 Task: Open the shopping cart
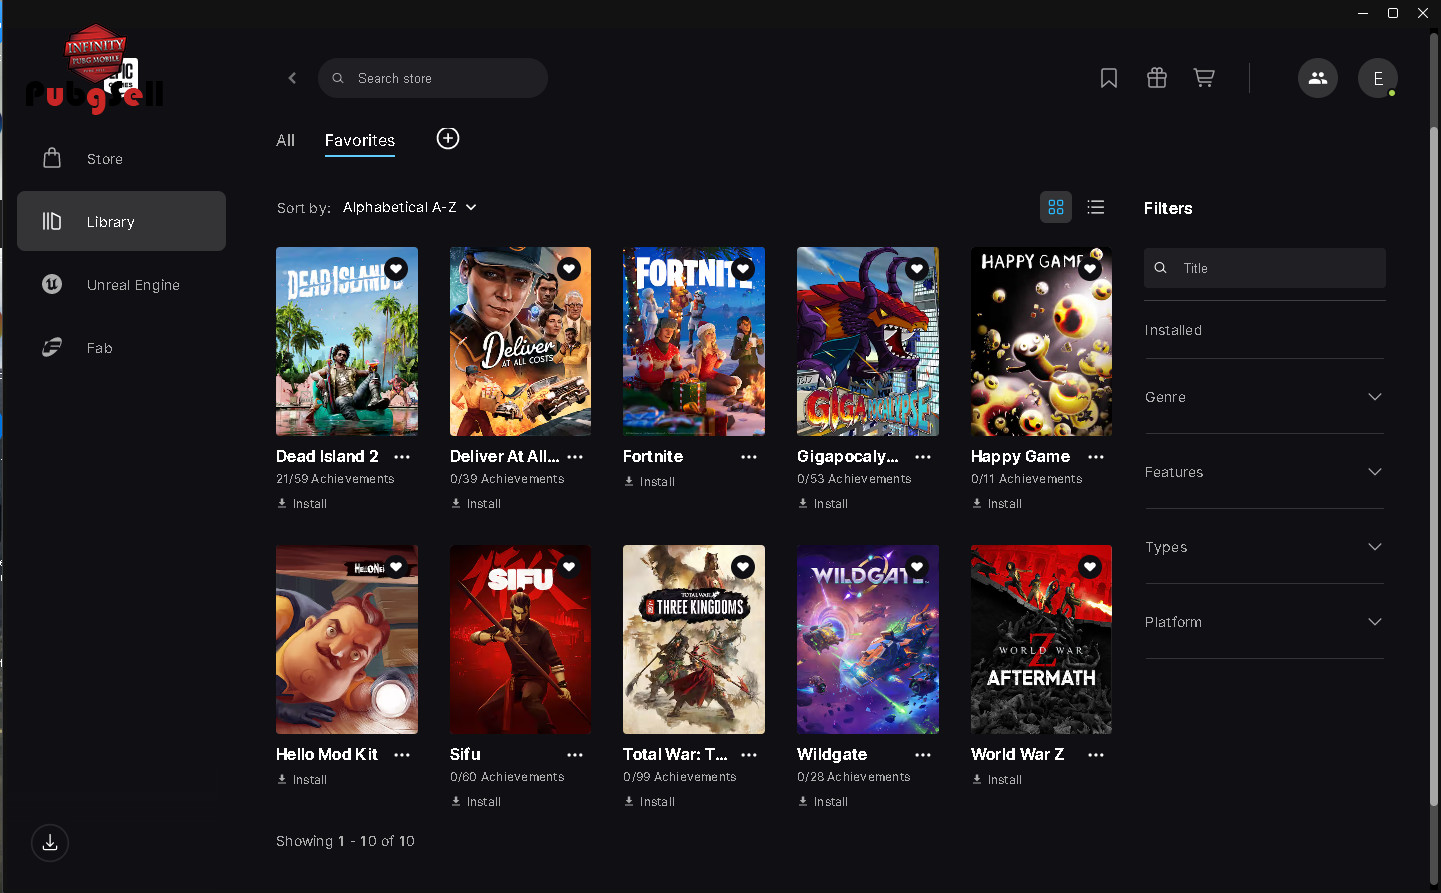tap(1204, 78)
